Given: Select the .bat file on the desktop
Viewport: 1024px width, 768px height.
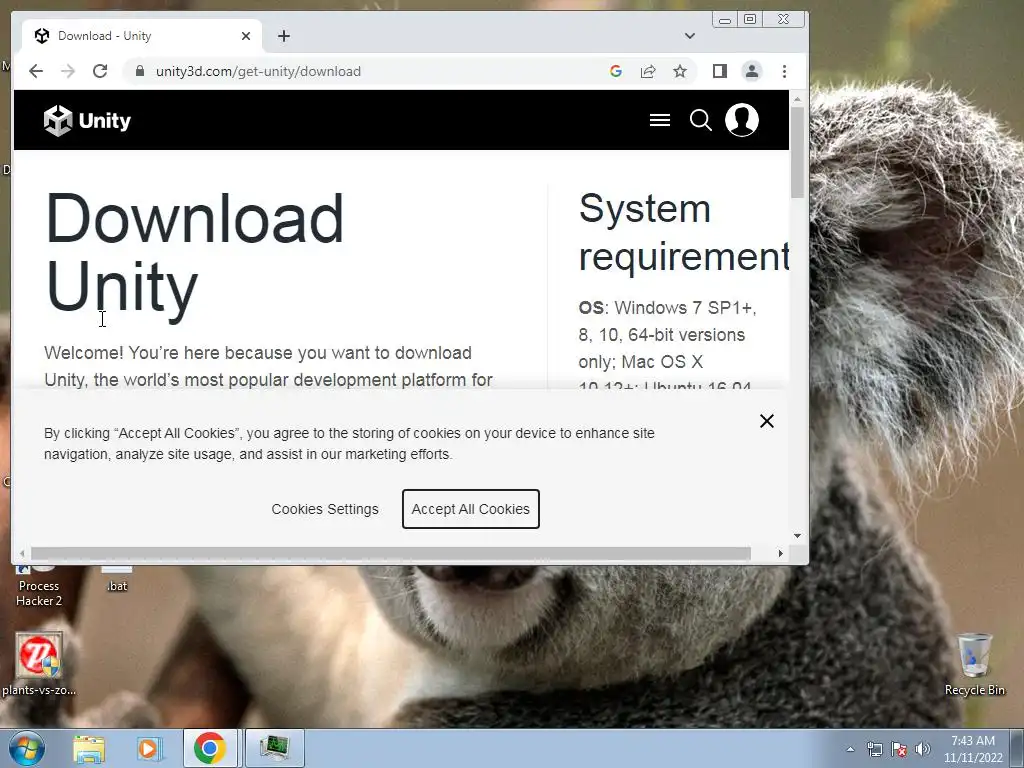Looking at the screenshot, I should (117, 579).
